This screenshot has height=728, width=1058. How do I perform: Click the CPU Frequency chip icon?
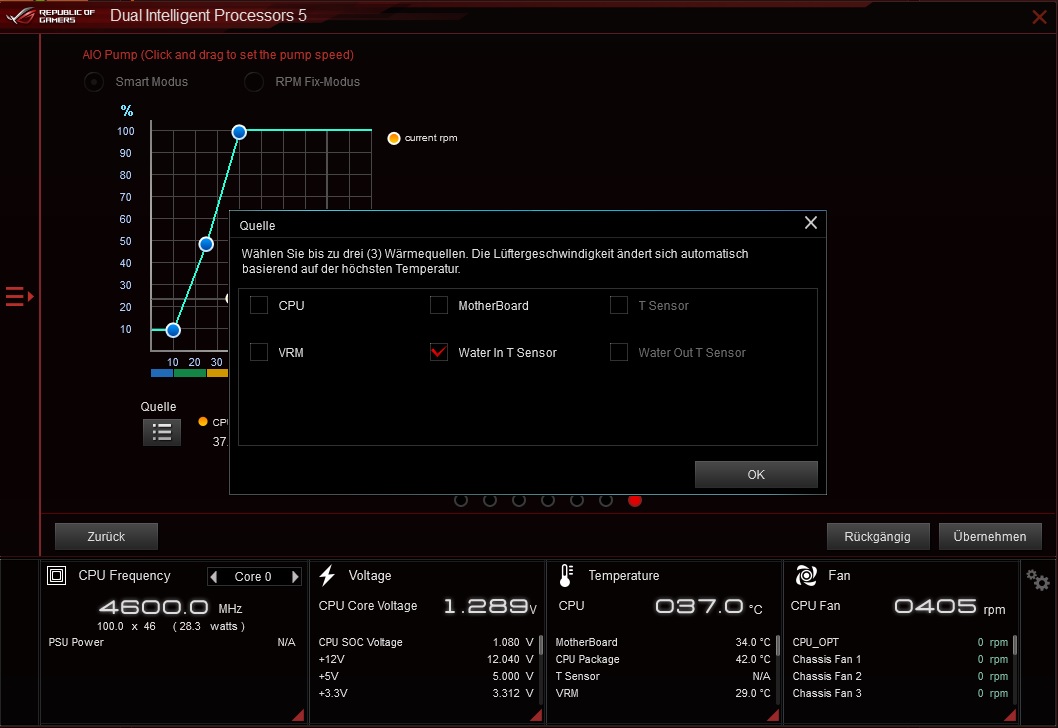pos(57,576)
